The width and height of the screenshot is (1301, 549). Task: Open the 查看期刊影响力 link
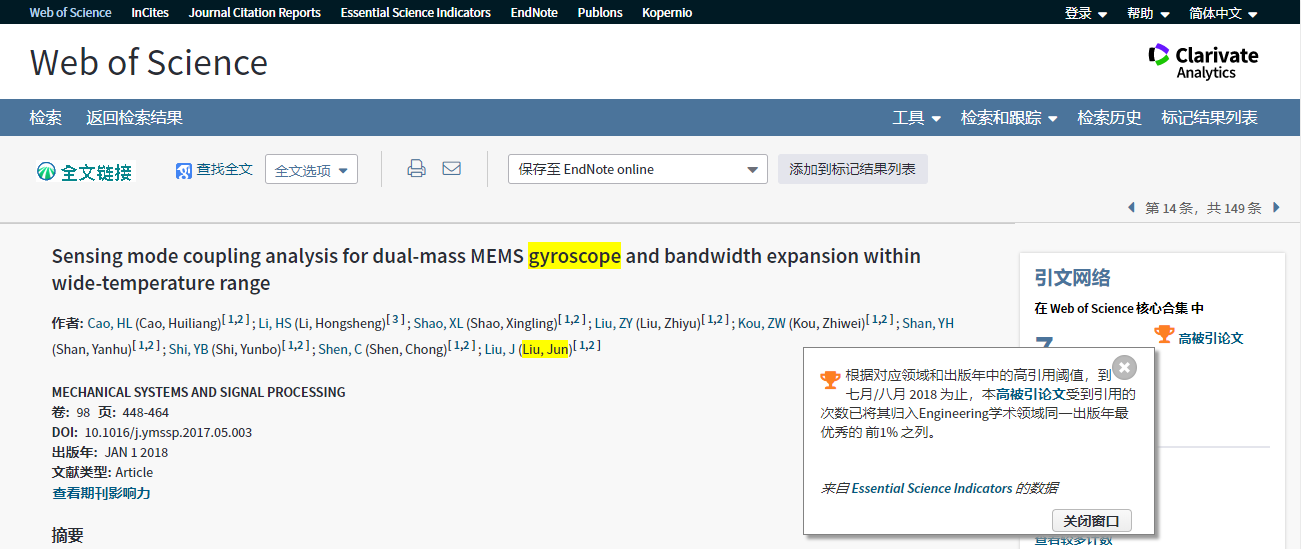(x=101, y=493)
